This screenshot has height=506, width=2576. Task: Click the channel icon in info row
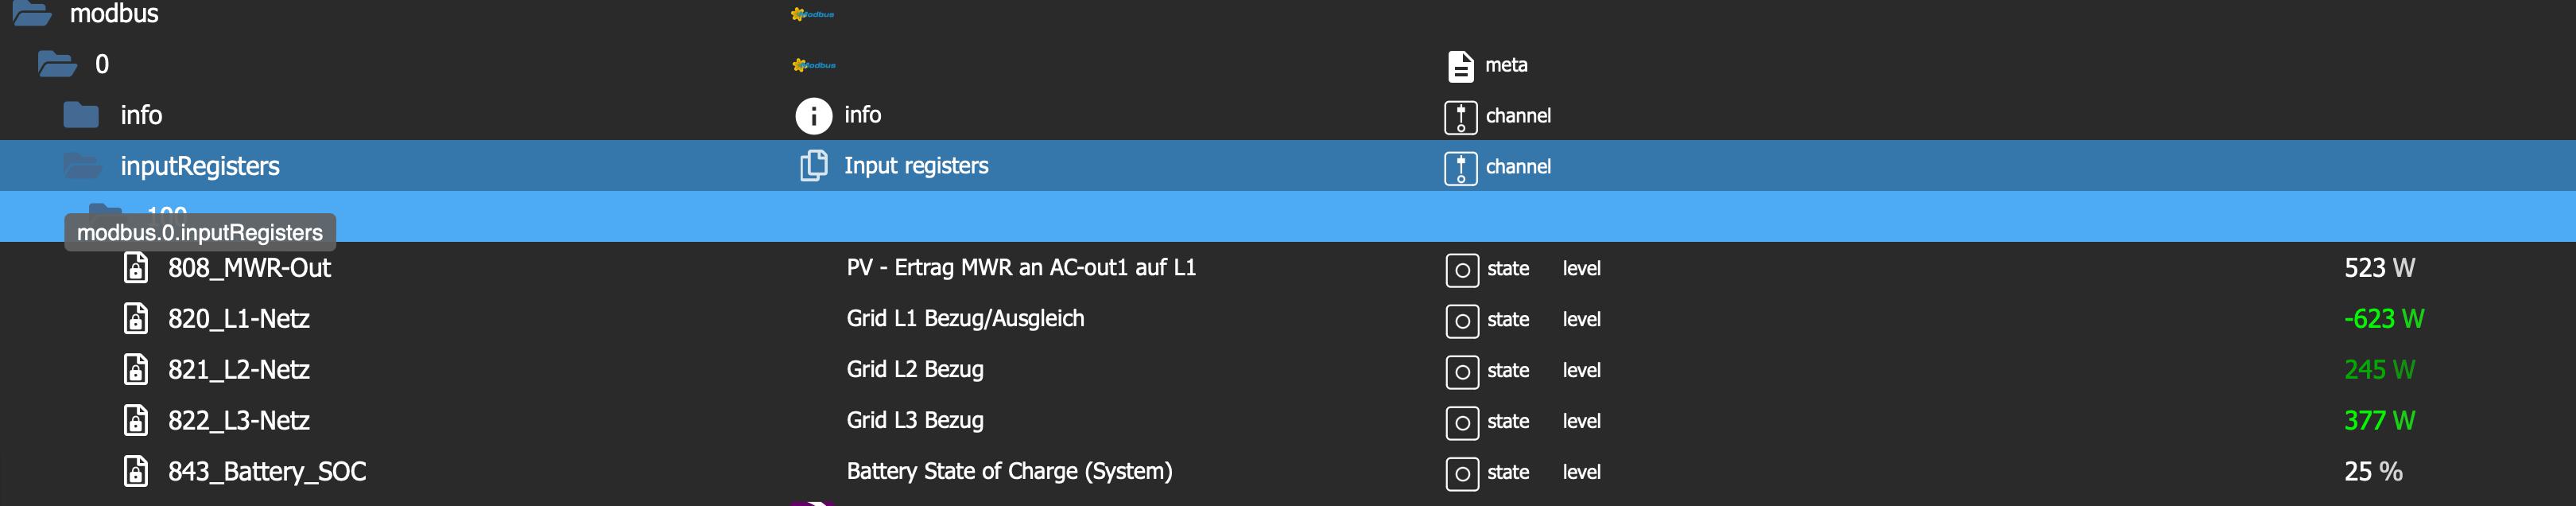[x=1460, y=117]
